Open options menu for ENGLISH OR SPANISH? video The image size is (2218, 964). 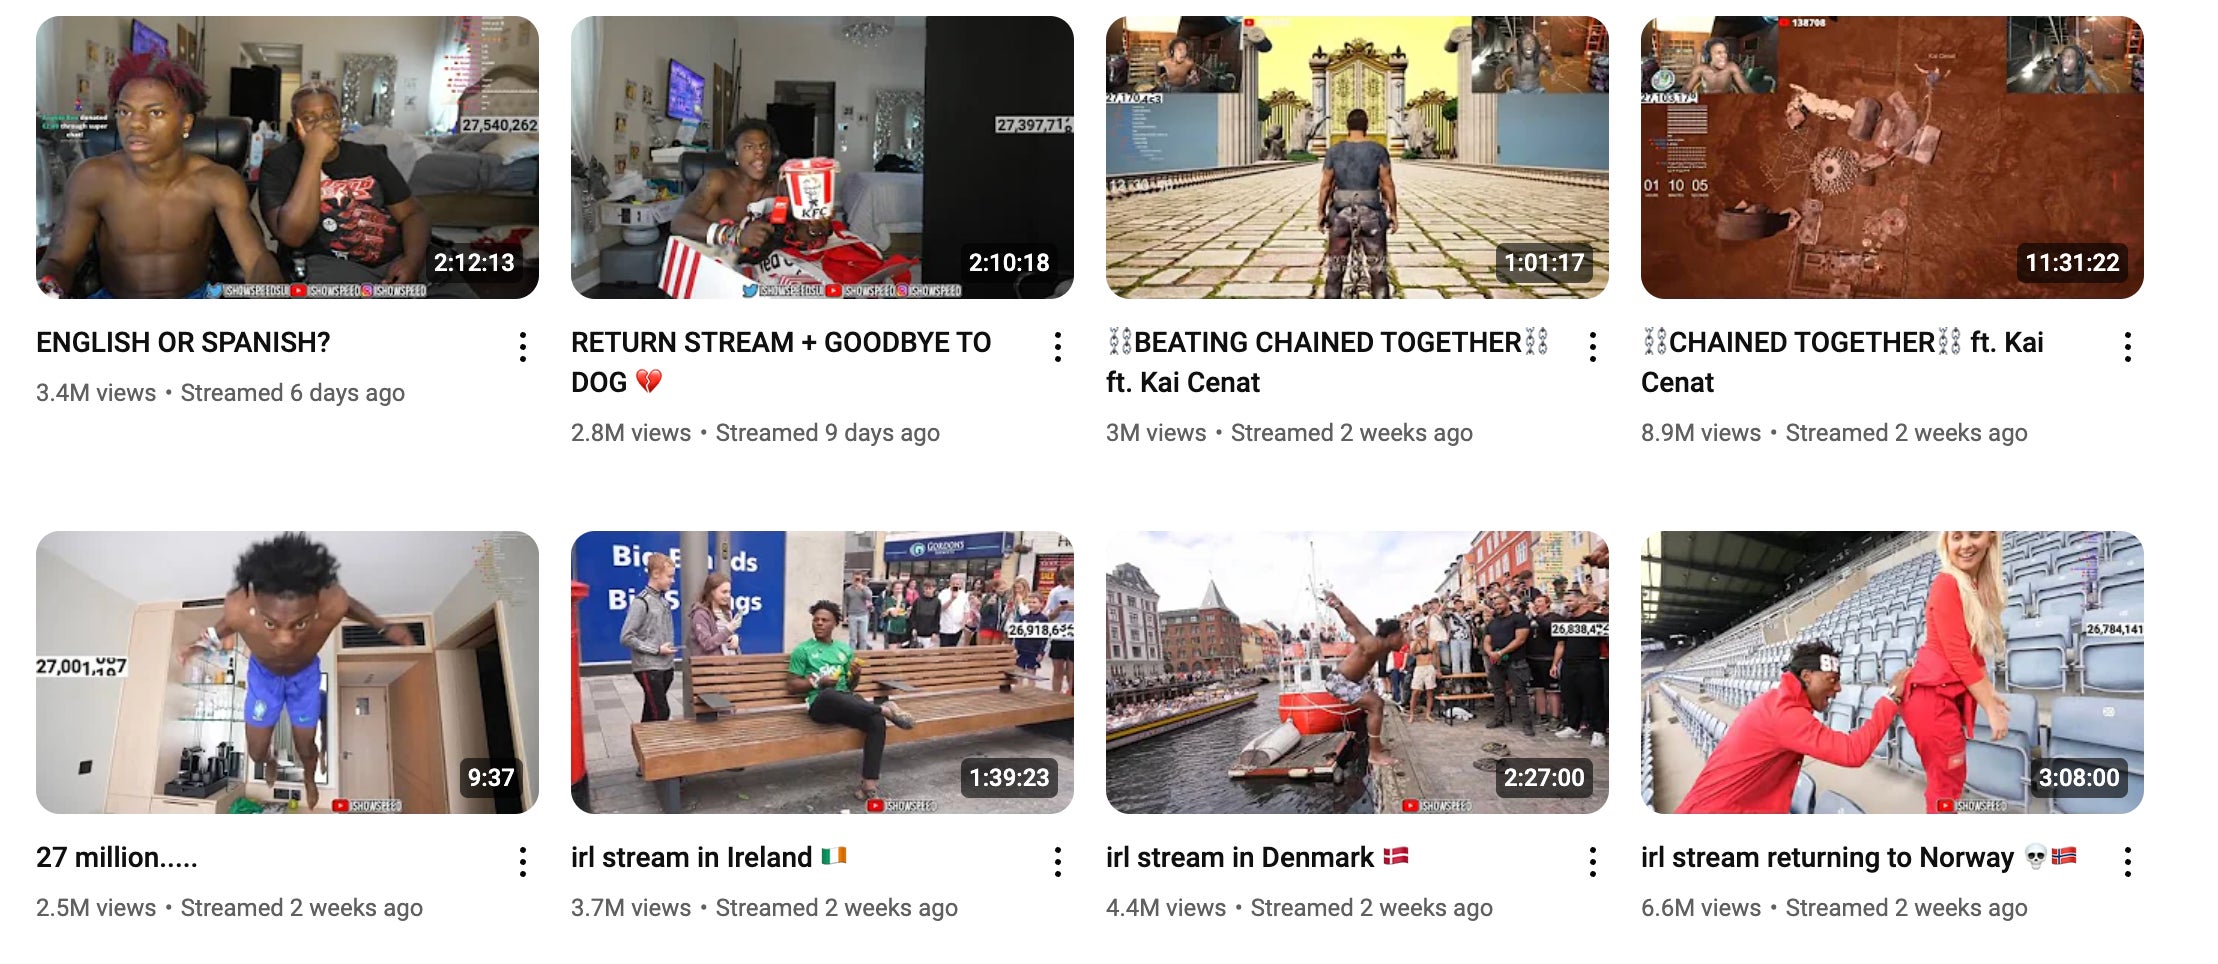coord(522,347)
